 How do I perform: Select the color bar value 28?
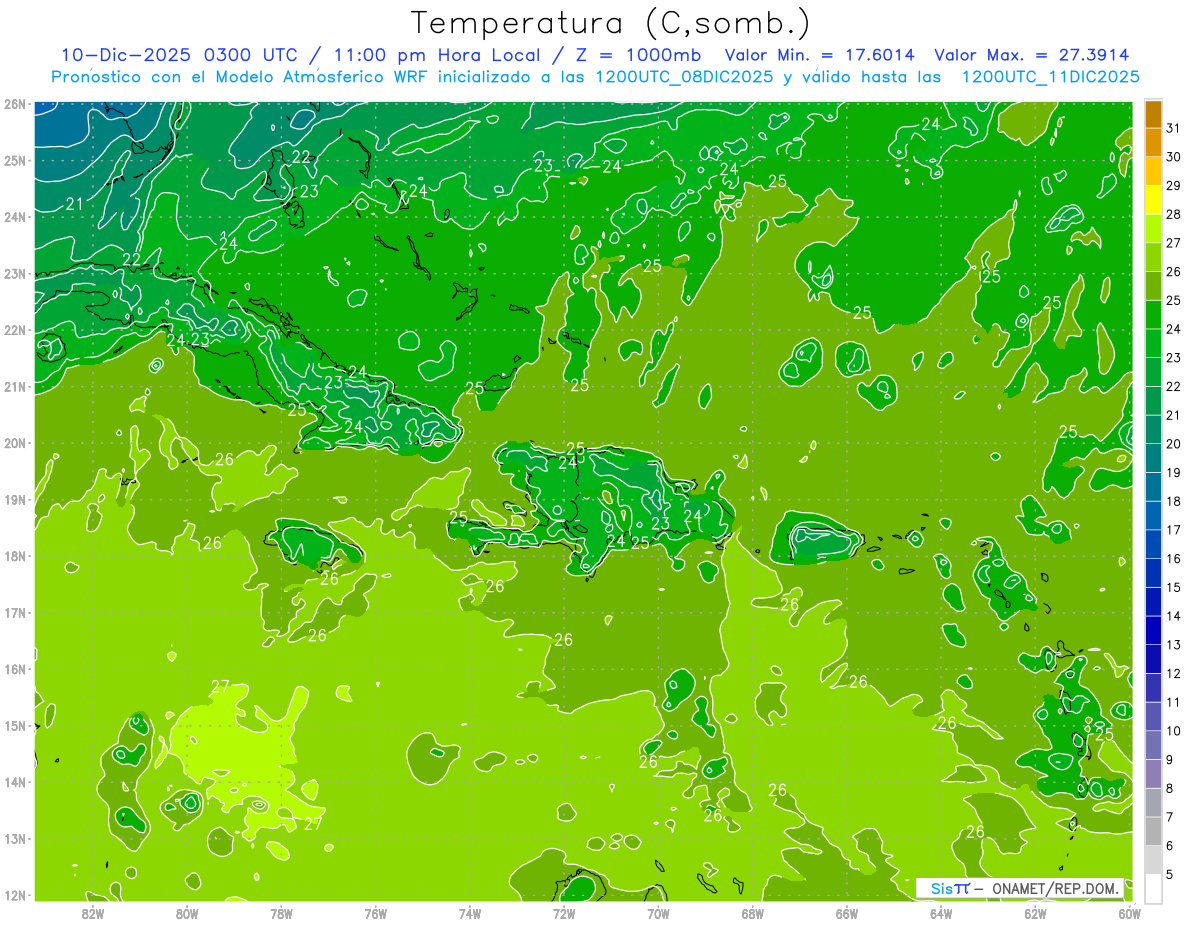tap(1174, 215)
